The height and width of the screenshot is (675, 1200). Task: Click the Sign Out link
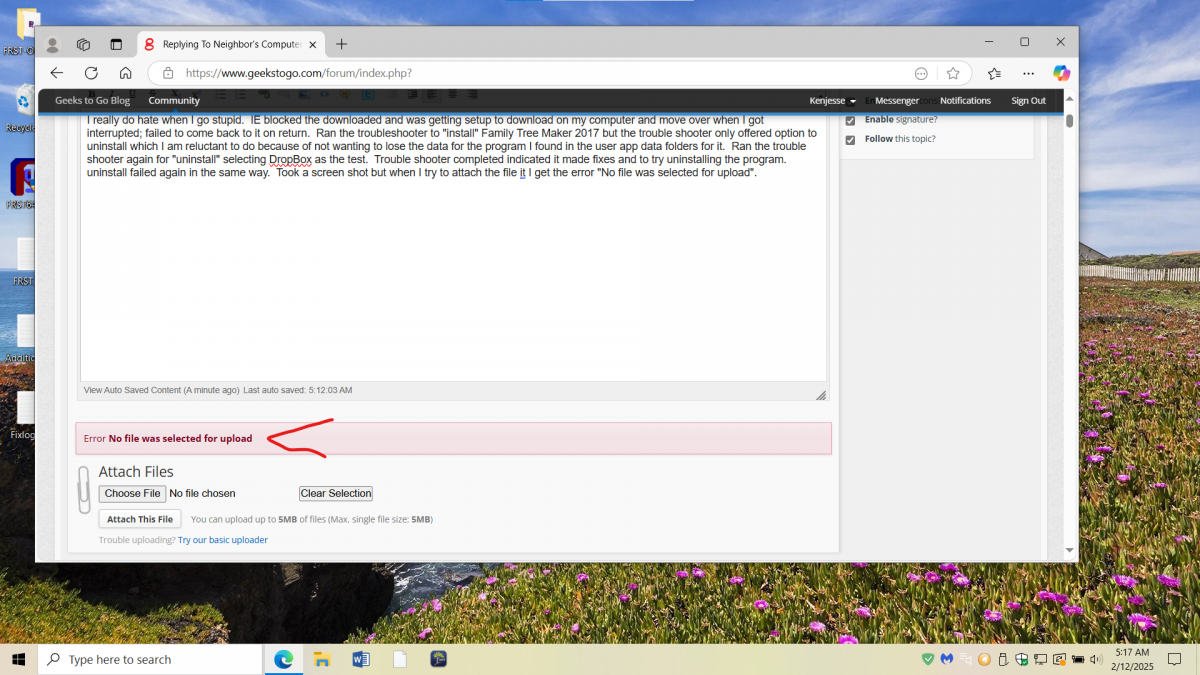click(1028, 100)
